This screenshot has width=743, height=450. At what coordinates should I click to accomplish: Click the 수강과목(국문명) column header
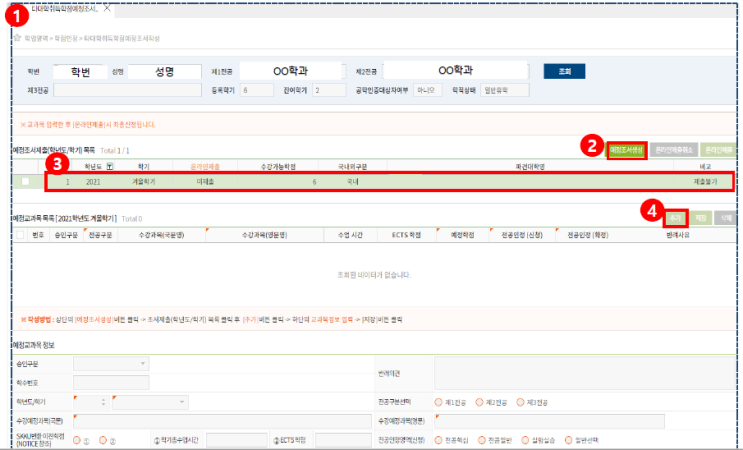pyautogui.click(x=161, y=235)
